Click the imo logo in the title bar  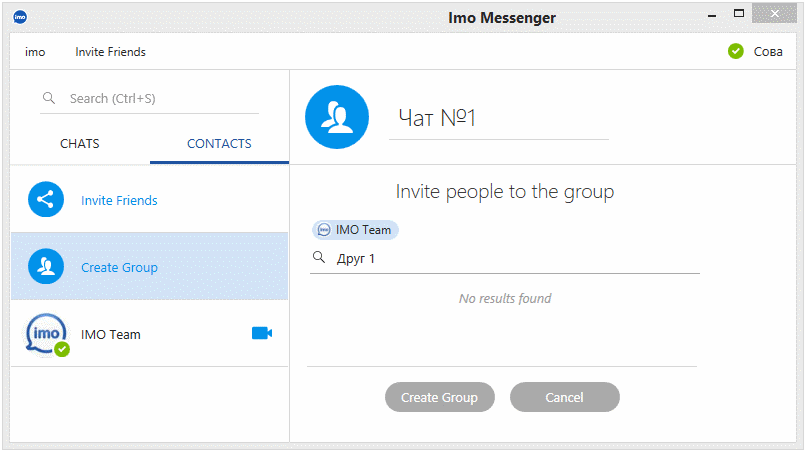[x=21, y=17]
